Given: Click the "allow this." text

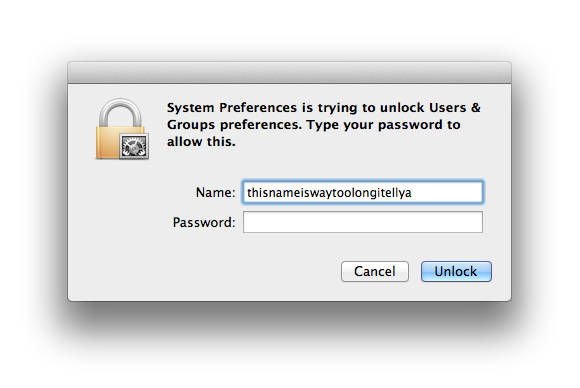Looking at the screenshot, I should point(201,142).
